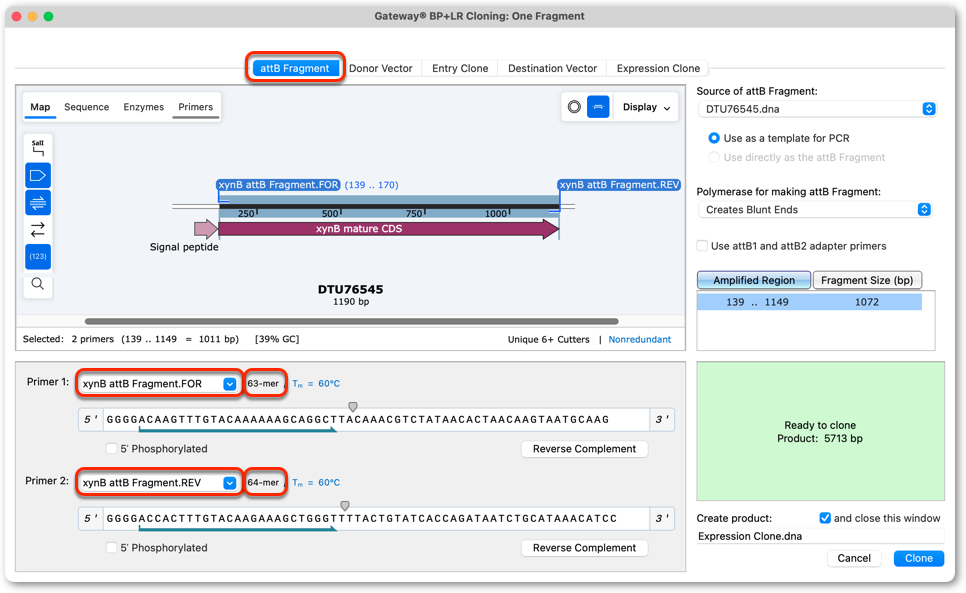The width and height of the screenshot is (966, 593).
Task: Click Reverse Complement for Primer 1
Action: [584, 449]
